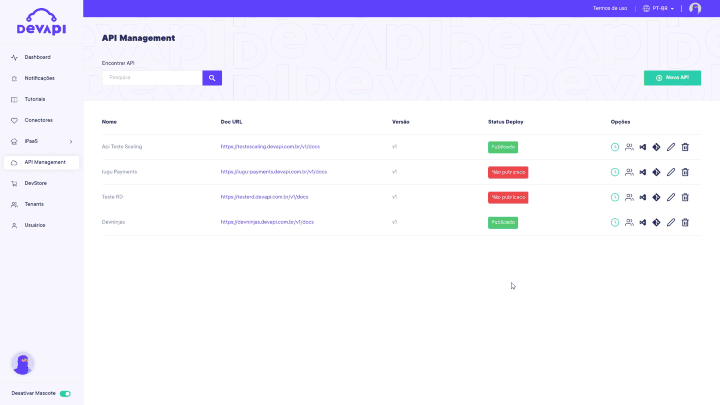Select the Devninjas name cell

[x=113, y=222]
